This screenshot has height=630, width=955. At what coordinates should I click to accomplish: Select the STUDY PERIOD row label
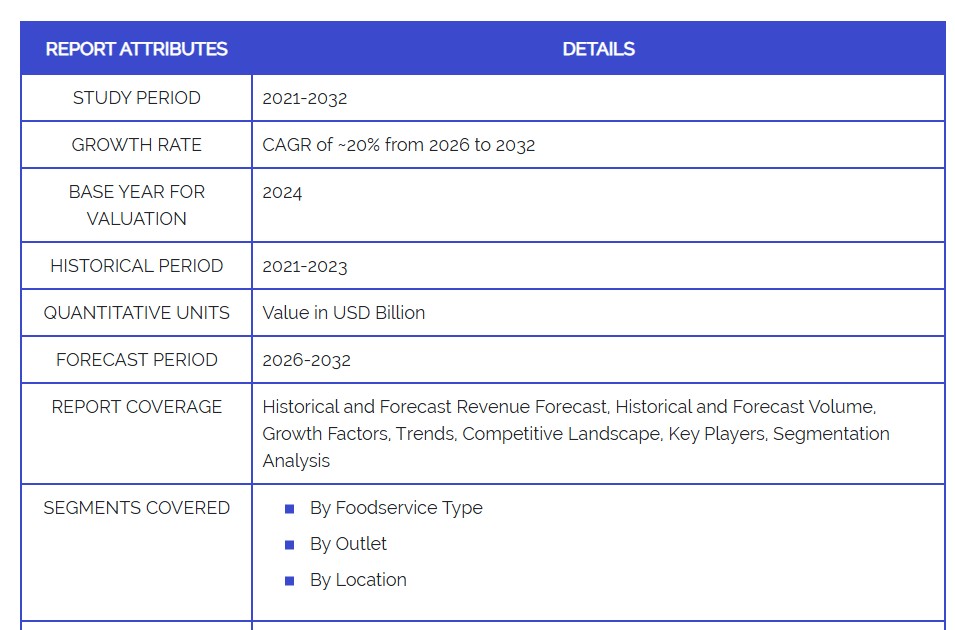136,98
